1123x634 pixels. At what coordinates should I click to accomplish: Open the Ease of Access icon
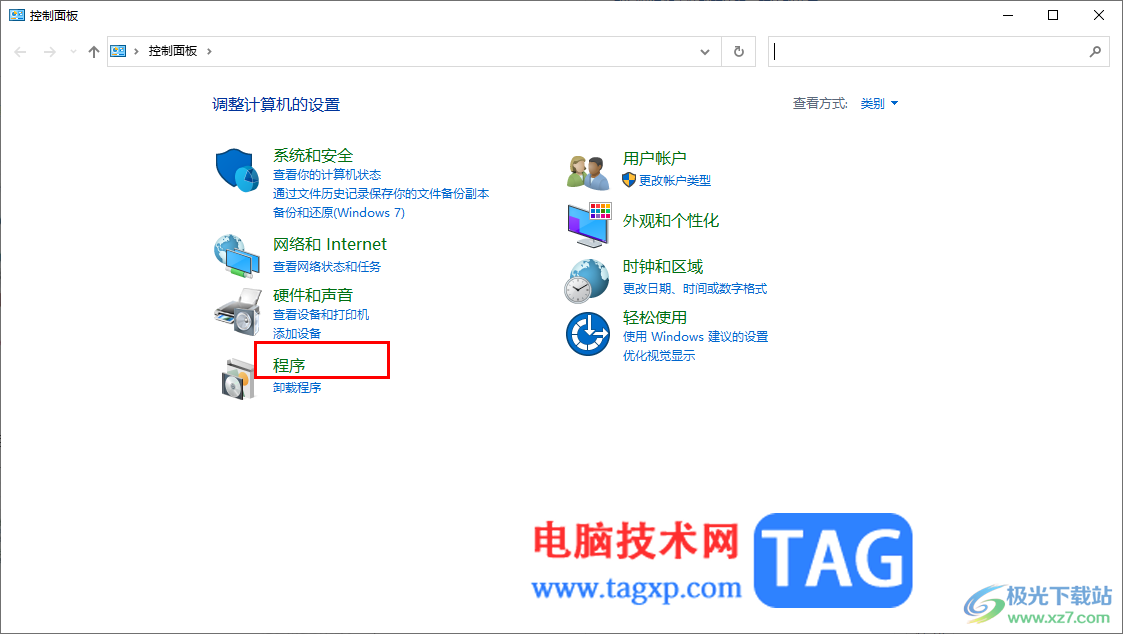[588, 334]
